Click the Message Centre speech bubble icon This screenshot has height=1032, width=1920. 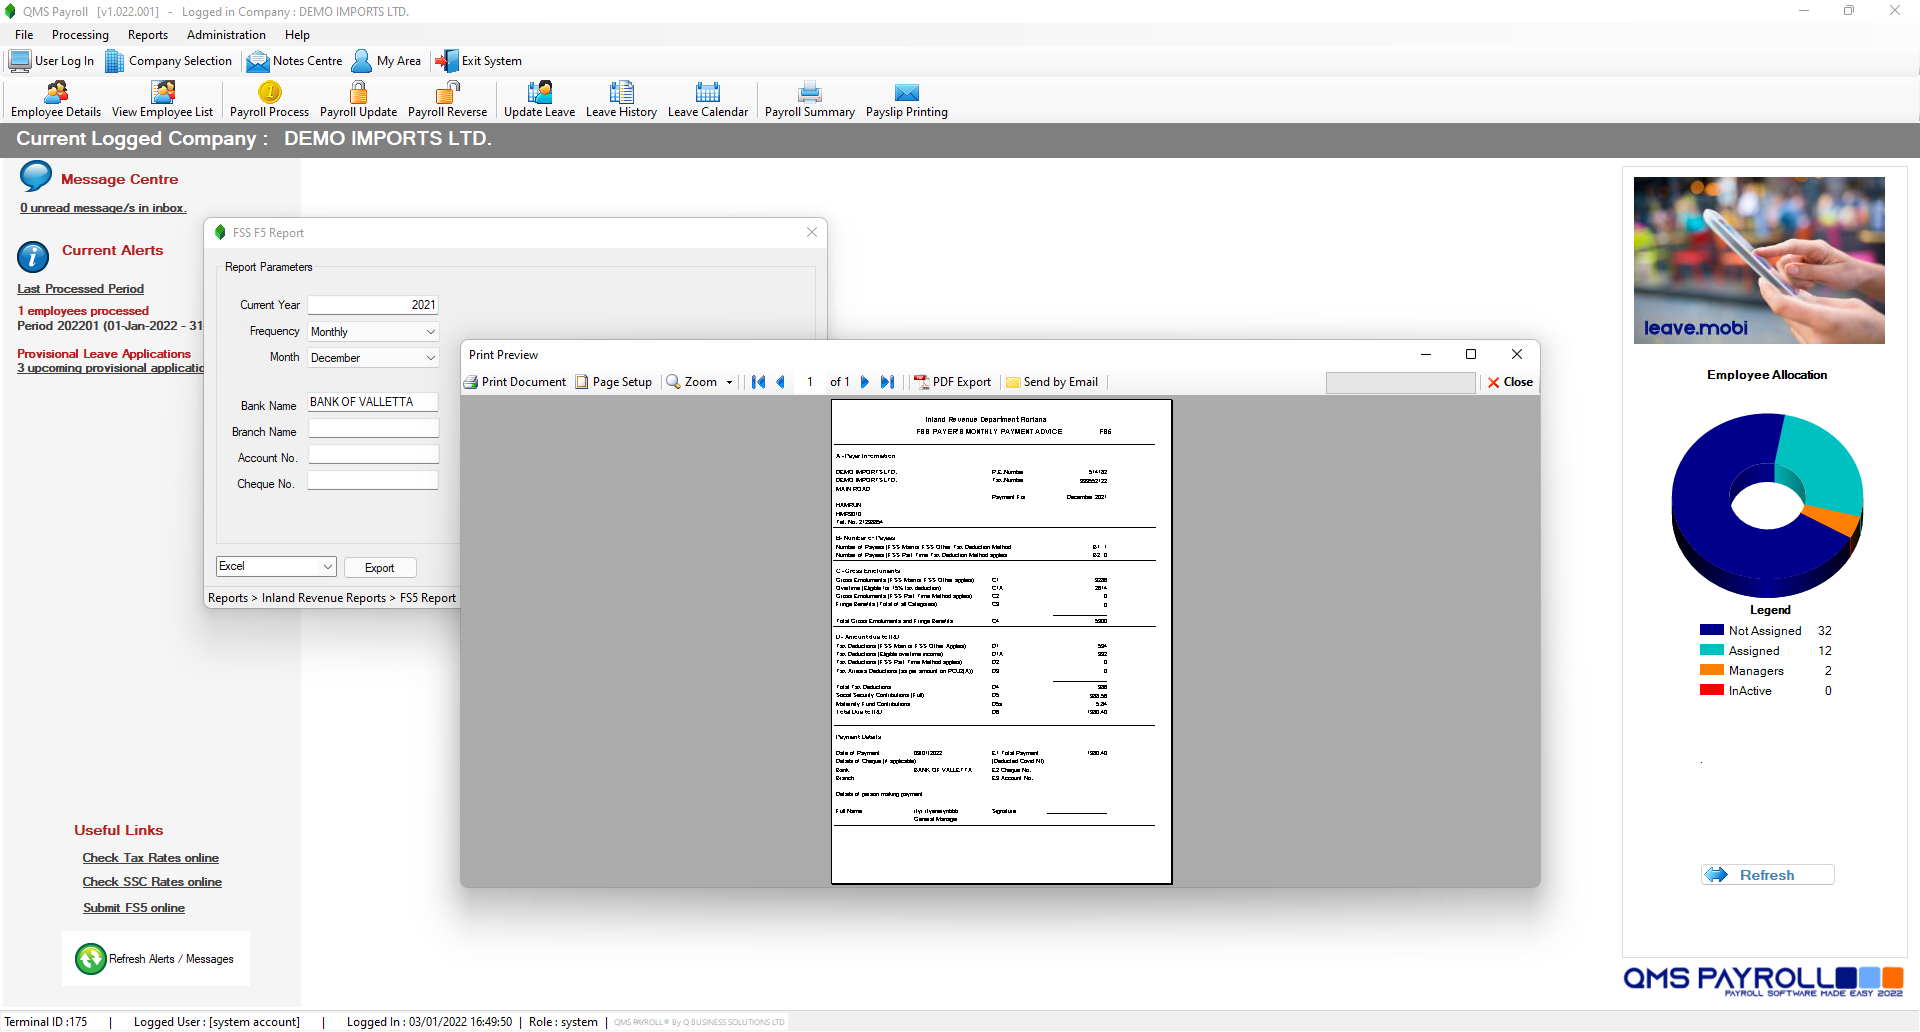[x=35, y=176]
